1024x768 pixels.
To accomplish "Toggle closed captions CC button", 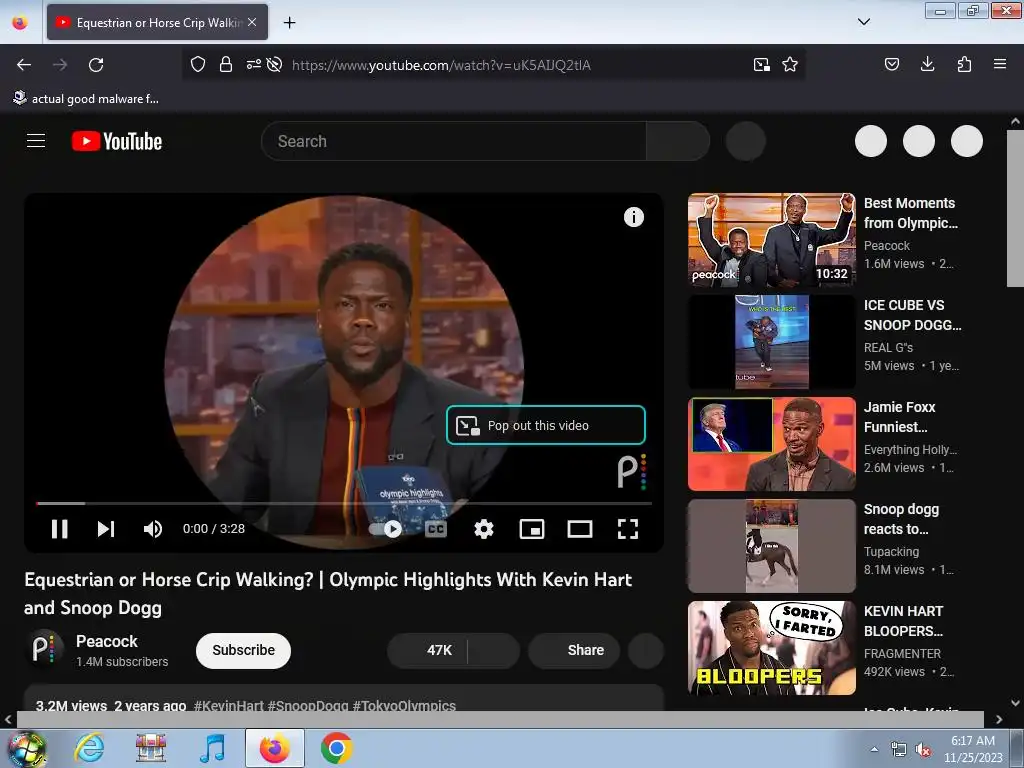I will 436,529.
